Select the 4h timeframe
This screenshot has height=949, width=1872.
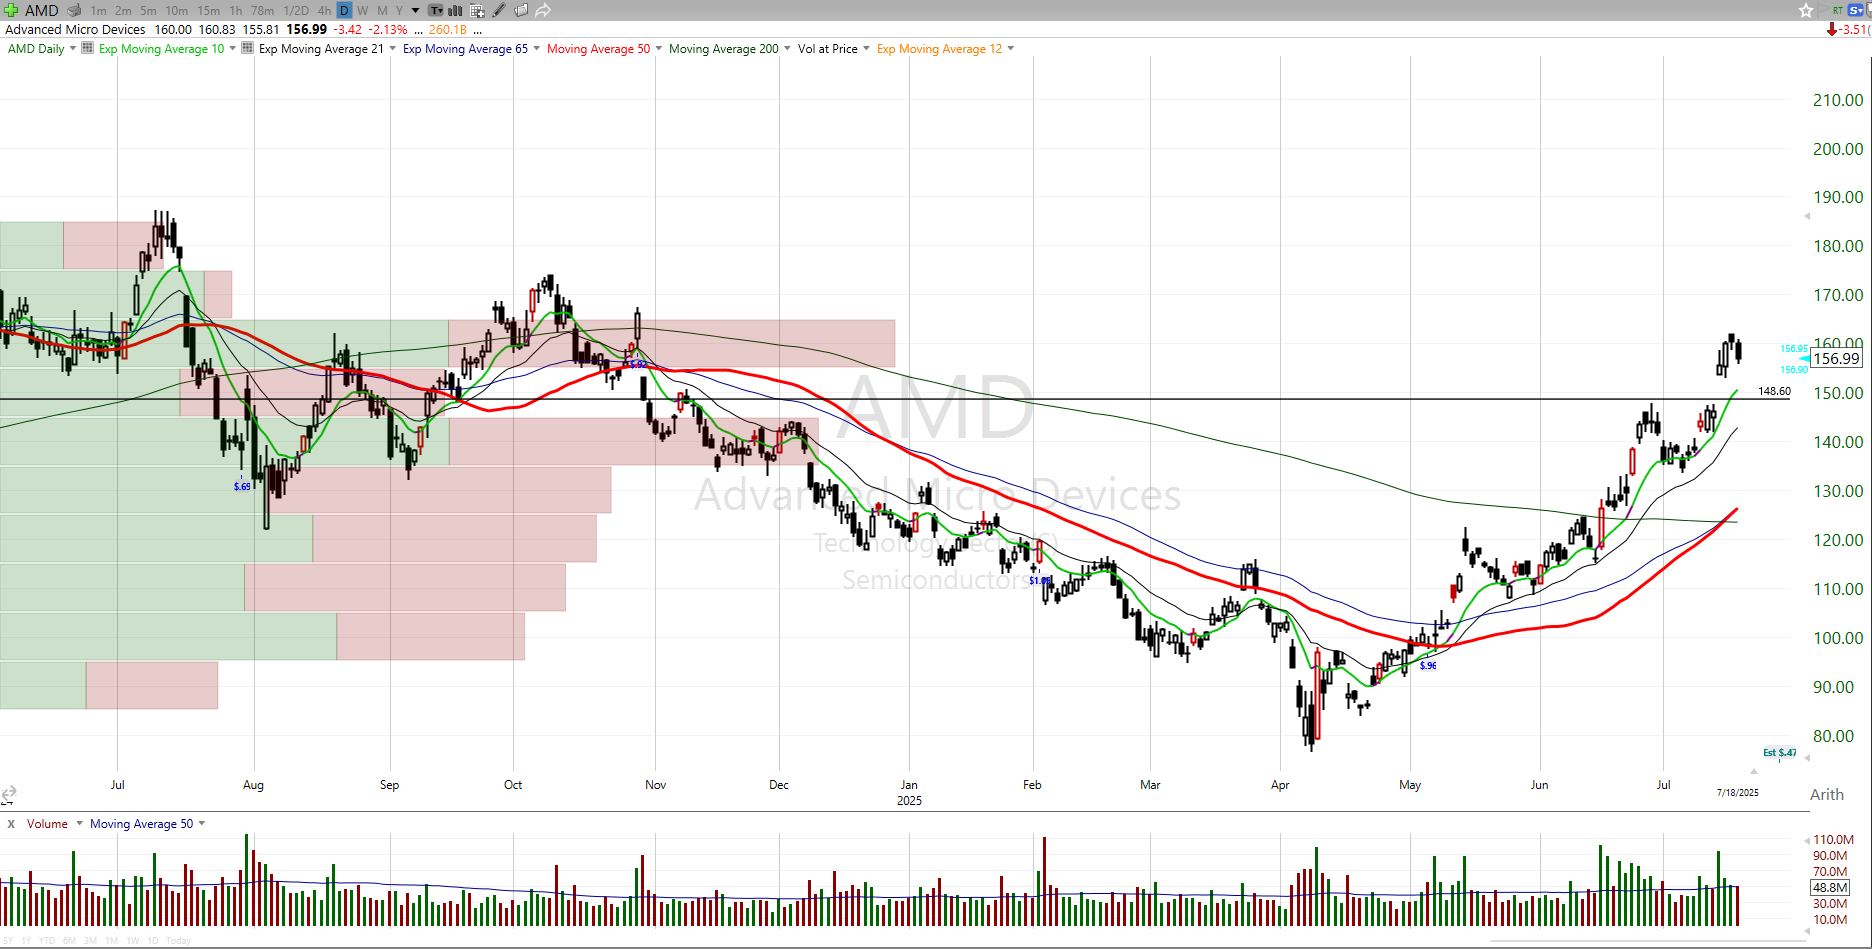pyautogui.click(x=324, y=11)
